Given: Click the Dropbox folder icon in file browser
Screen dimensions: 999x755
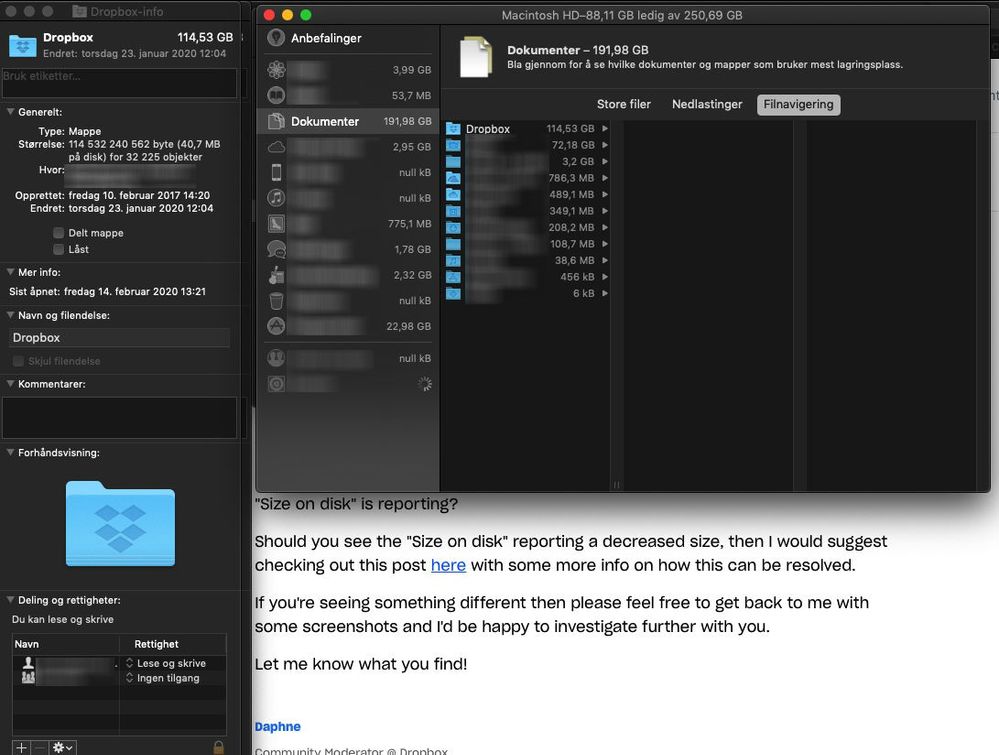Looking at the screenshot, I should [453, 128].
